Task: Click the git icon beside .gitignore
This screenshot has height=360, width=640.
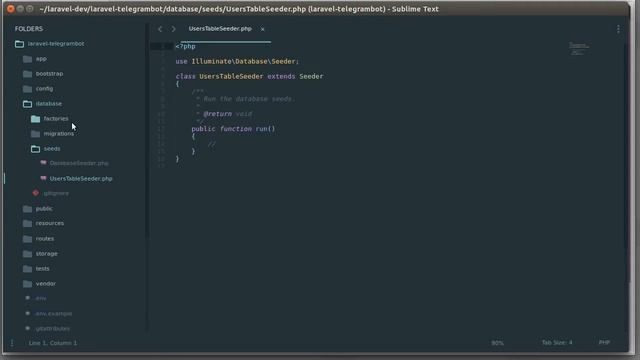Action: (36, 193)
